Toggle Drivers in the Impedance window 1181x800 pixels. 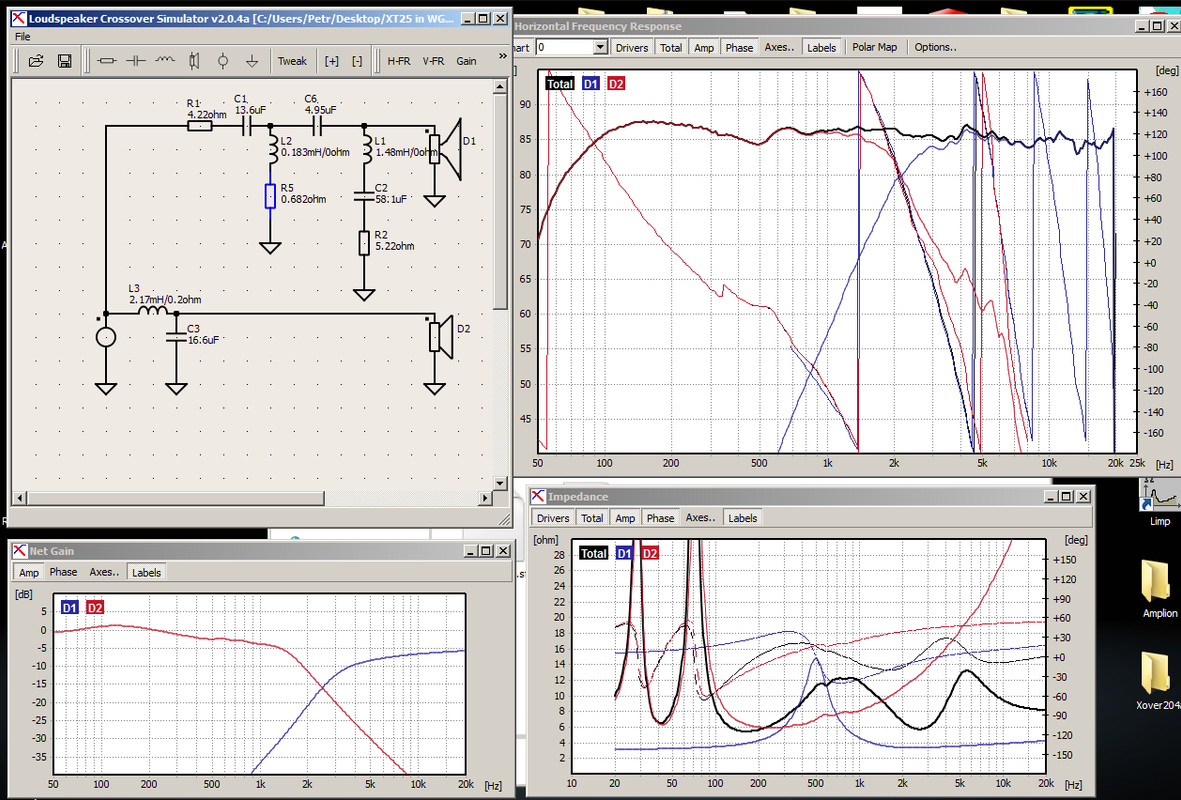(x=553, y=518)
